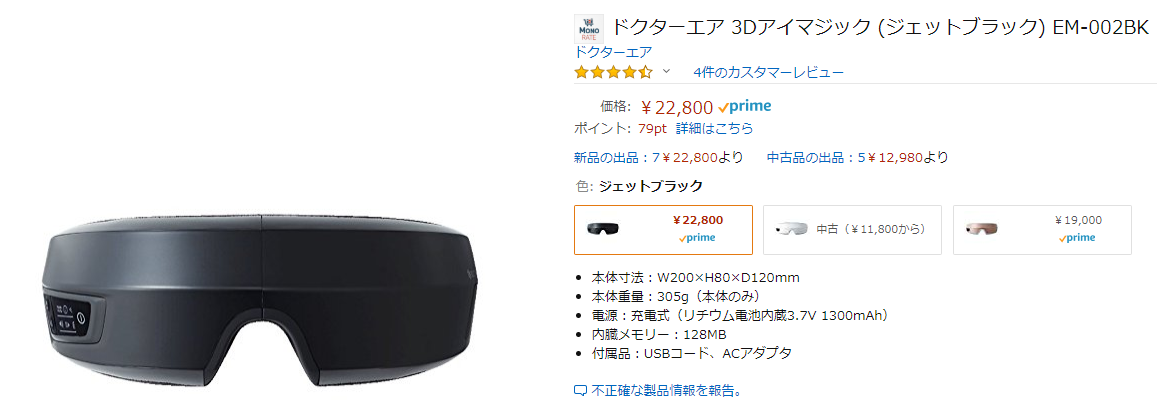Click the rose gold eye massager swatch image
1157x407 pixels.
[980, 229]
